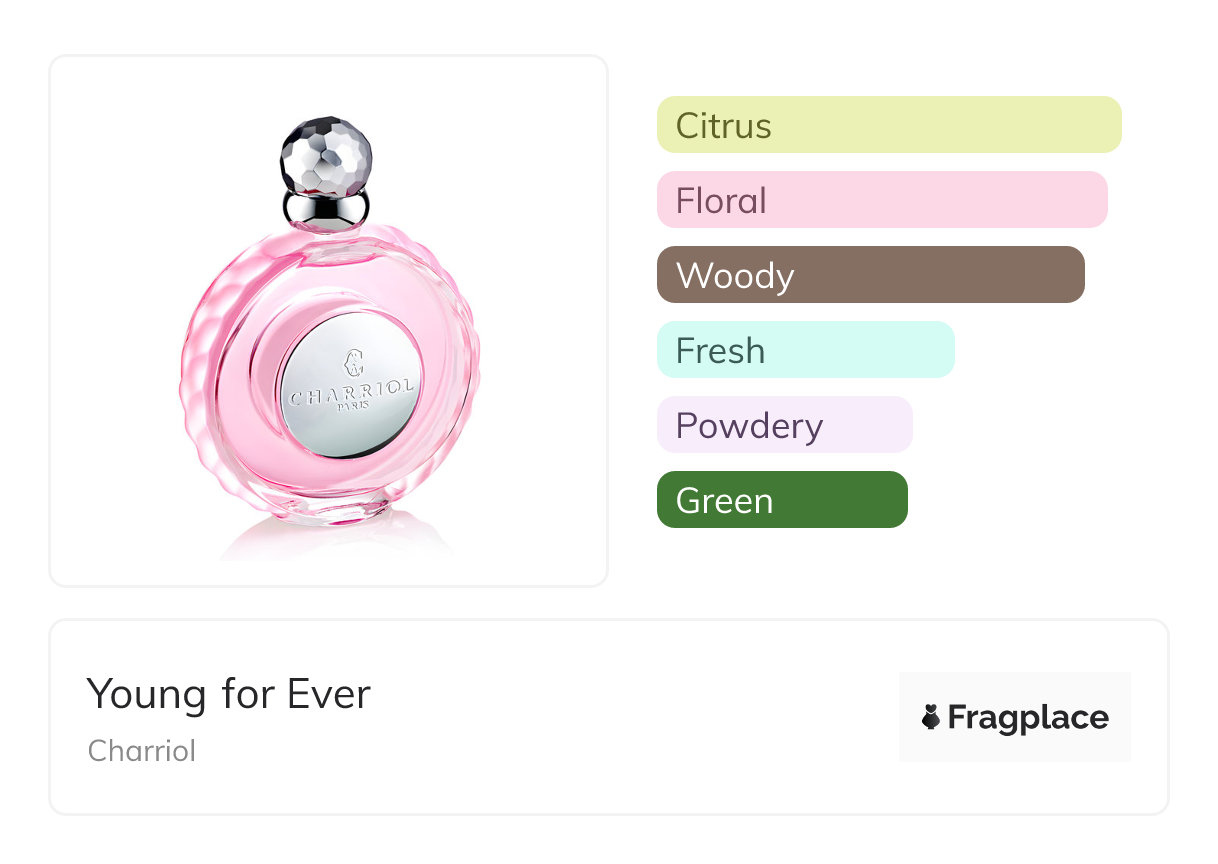This screenshot has height=864, width=1218.
Task: Select the Citrus accord bar
Action: [x=888, y=125]
